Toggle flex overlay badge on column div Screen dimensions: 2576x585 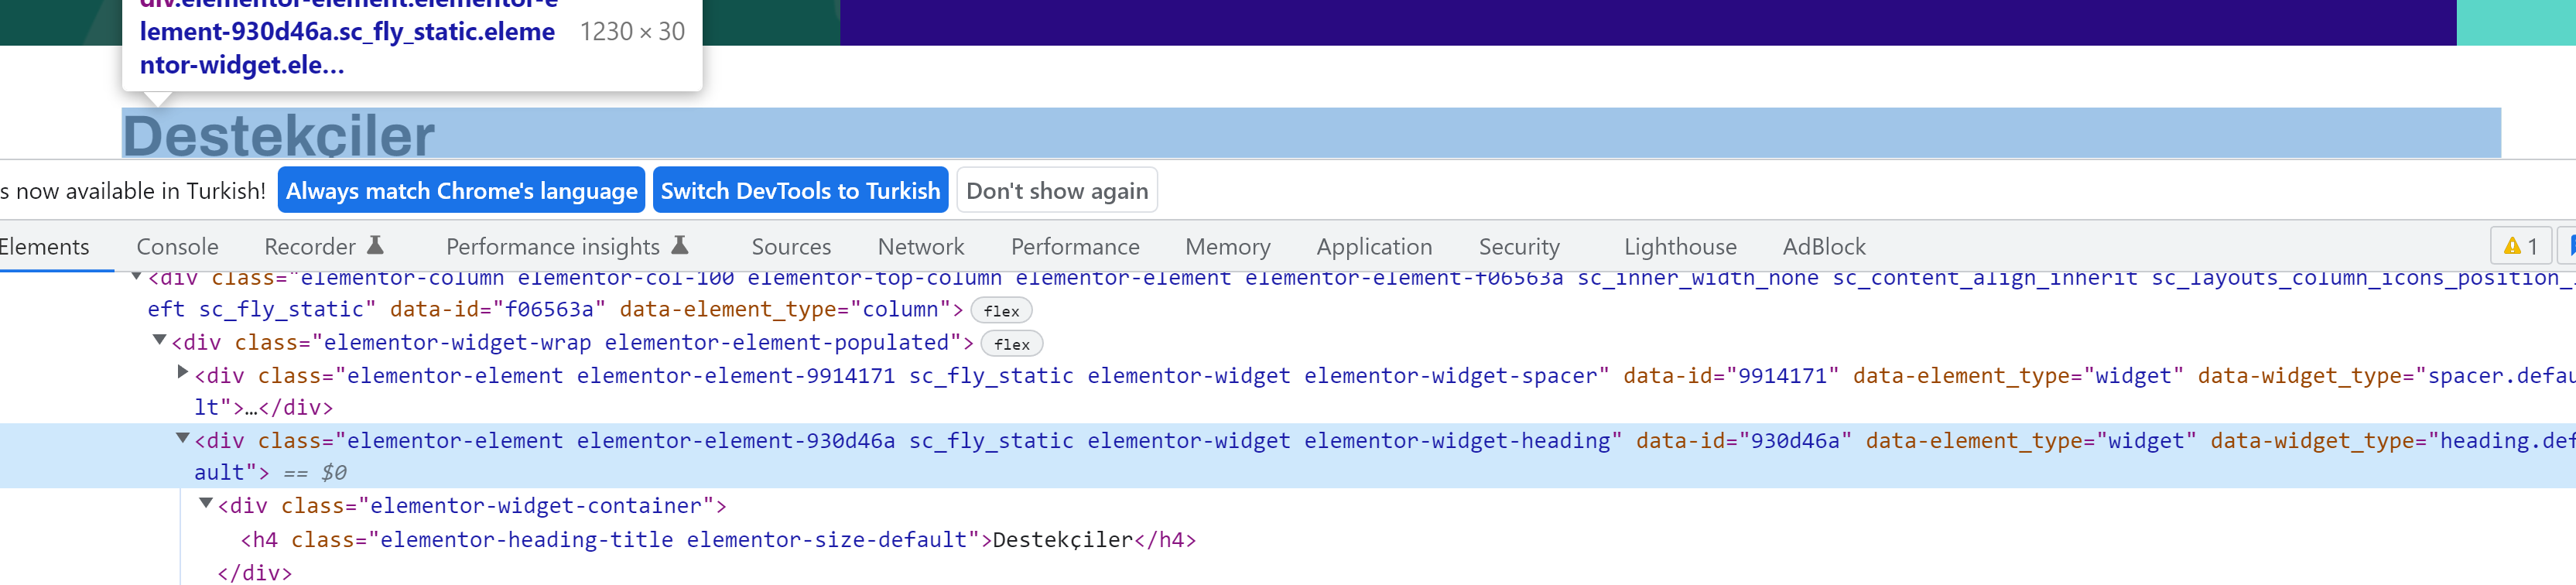coord(1001,311)
